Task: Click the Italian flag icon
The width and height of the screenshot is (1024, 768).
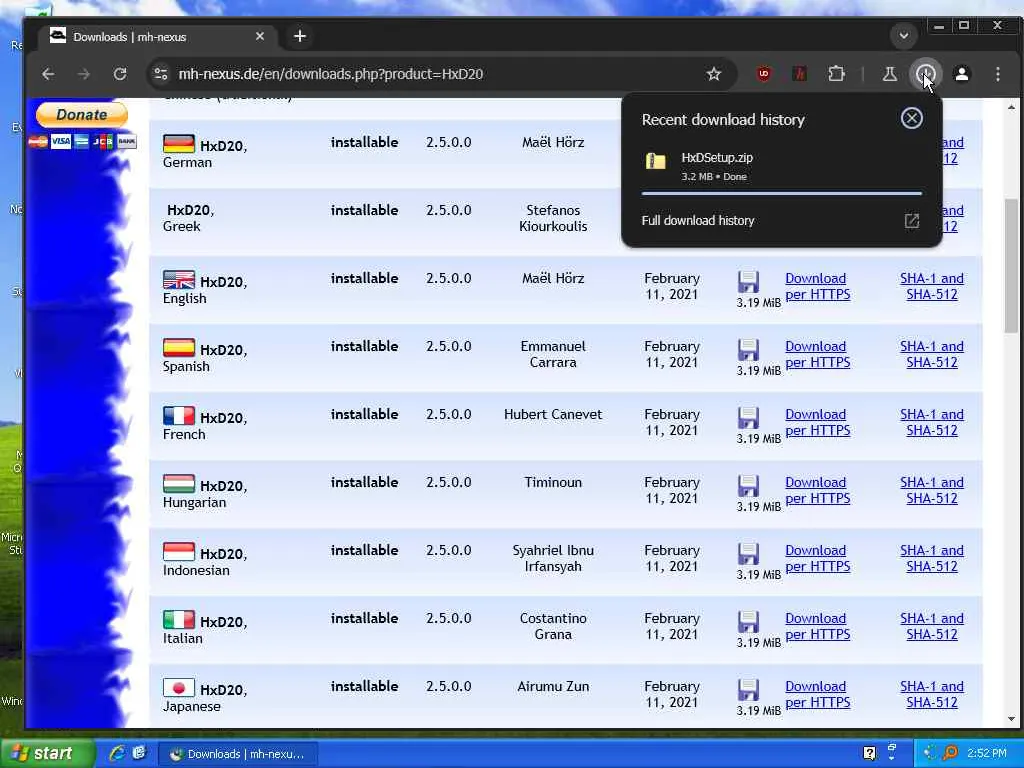Action: (x=179, y=619)
